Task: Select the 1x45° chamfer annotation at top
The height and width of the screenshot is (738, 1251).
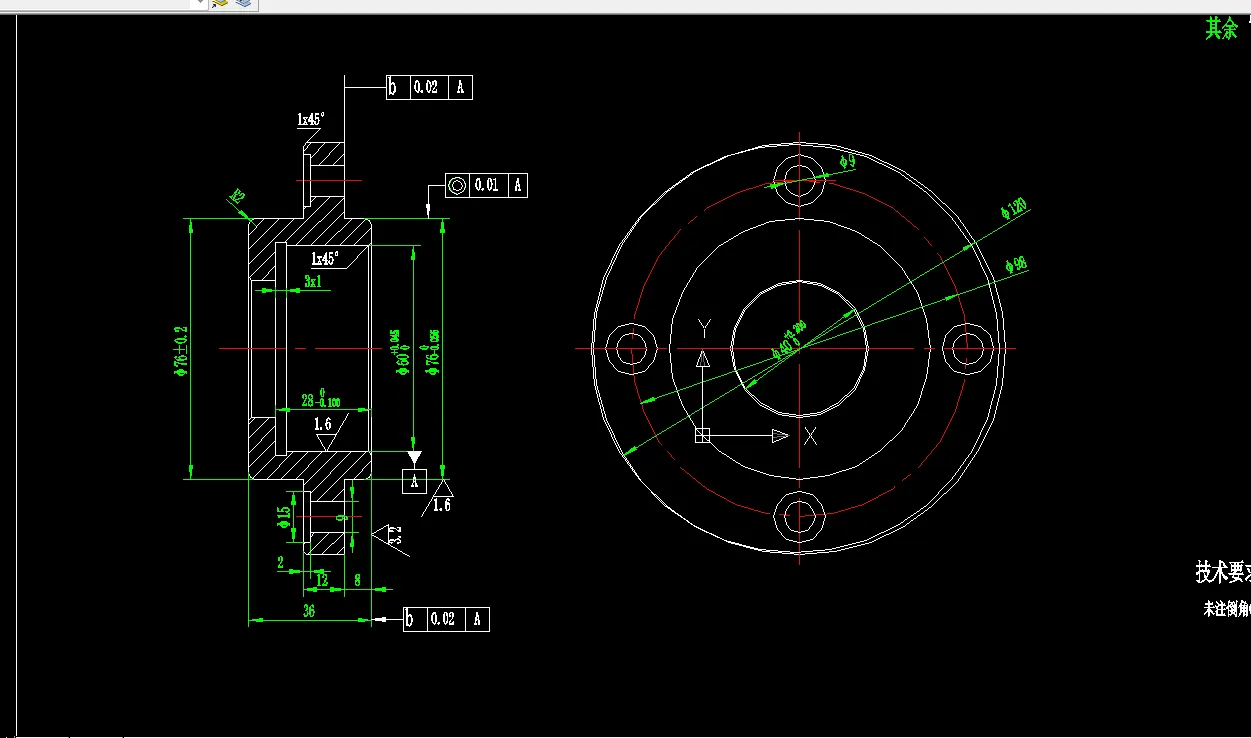Action: click(x=309, y=118)
